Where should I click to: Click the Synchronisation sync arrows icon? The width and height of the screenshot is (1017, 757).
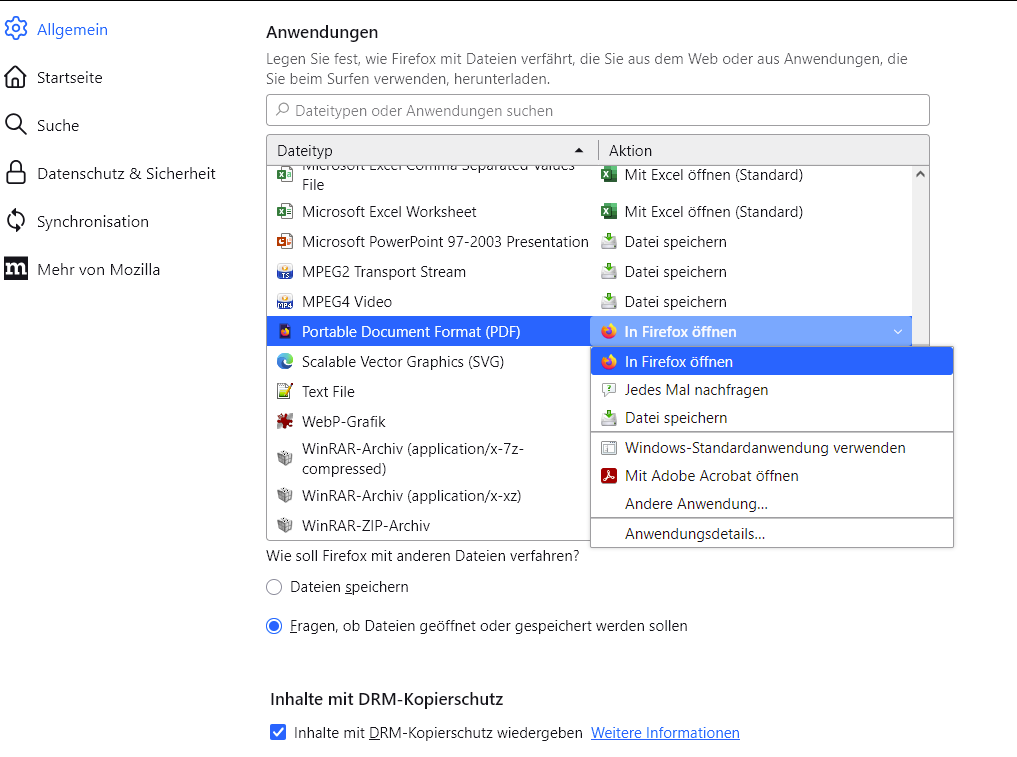tap(16, 221)
